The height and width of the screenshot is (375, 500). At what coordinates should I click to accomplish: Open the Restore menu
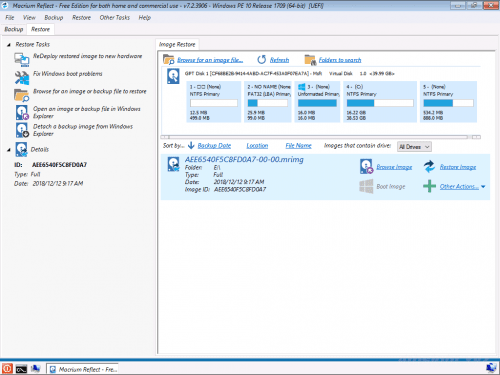coord(81,18)
